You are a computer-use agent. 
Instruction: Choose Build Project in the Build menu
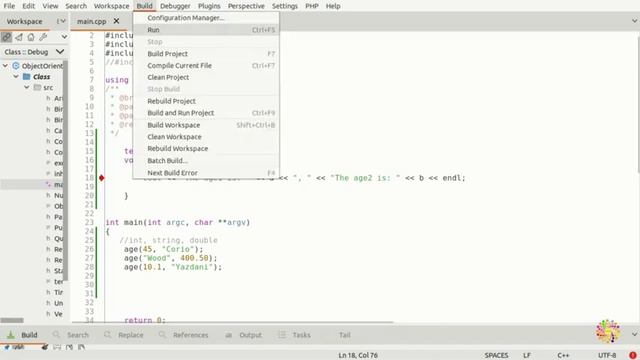pyautogui.click(x=206, y=54)
